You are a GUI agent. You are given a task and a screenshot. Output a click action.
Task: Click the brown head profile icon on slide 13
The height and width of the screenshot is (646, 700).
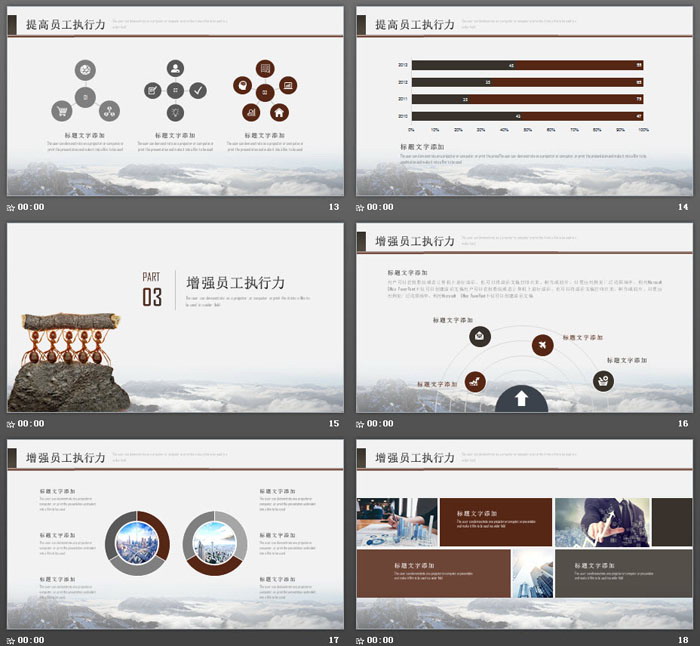pyautogui.click(x=243, y=86)
